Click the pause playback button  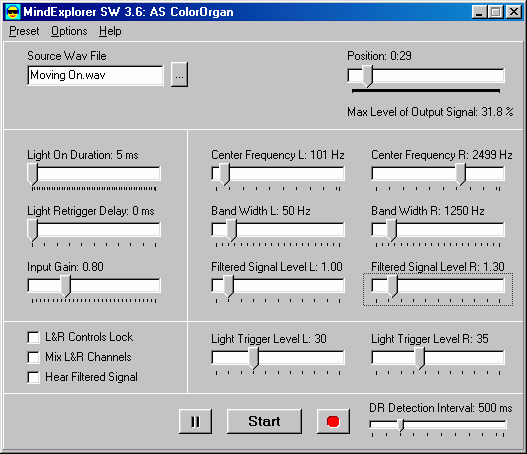click(x=195, y=421)
